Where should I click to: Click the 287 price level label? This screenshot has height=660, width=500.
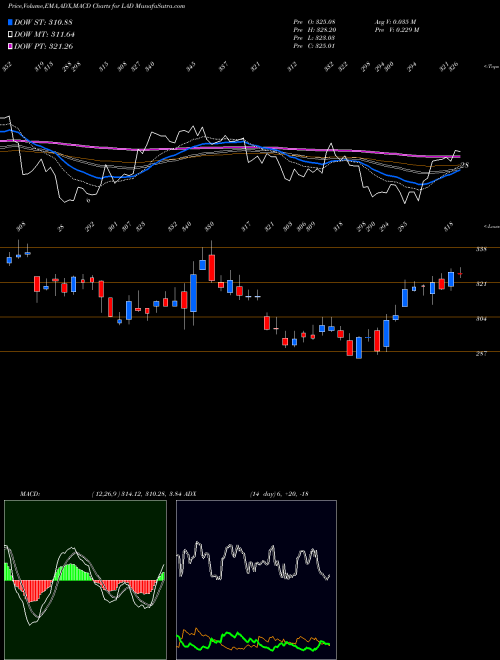tap(481, 354)
